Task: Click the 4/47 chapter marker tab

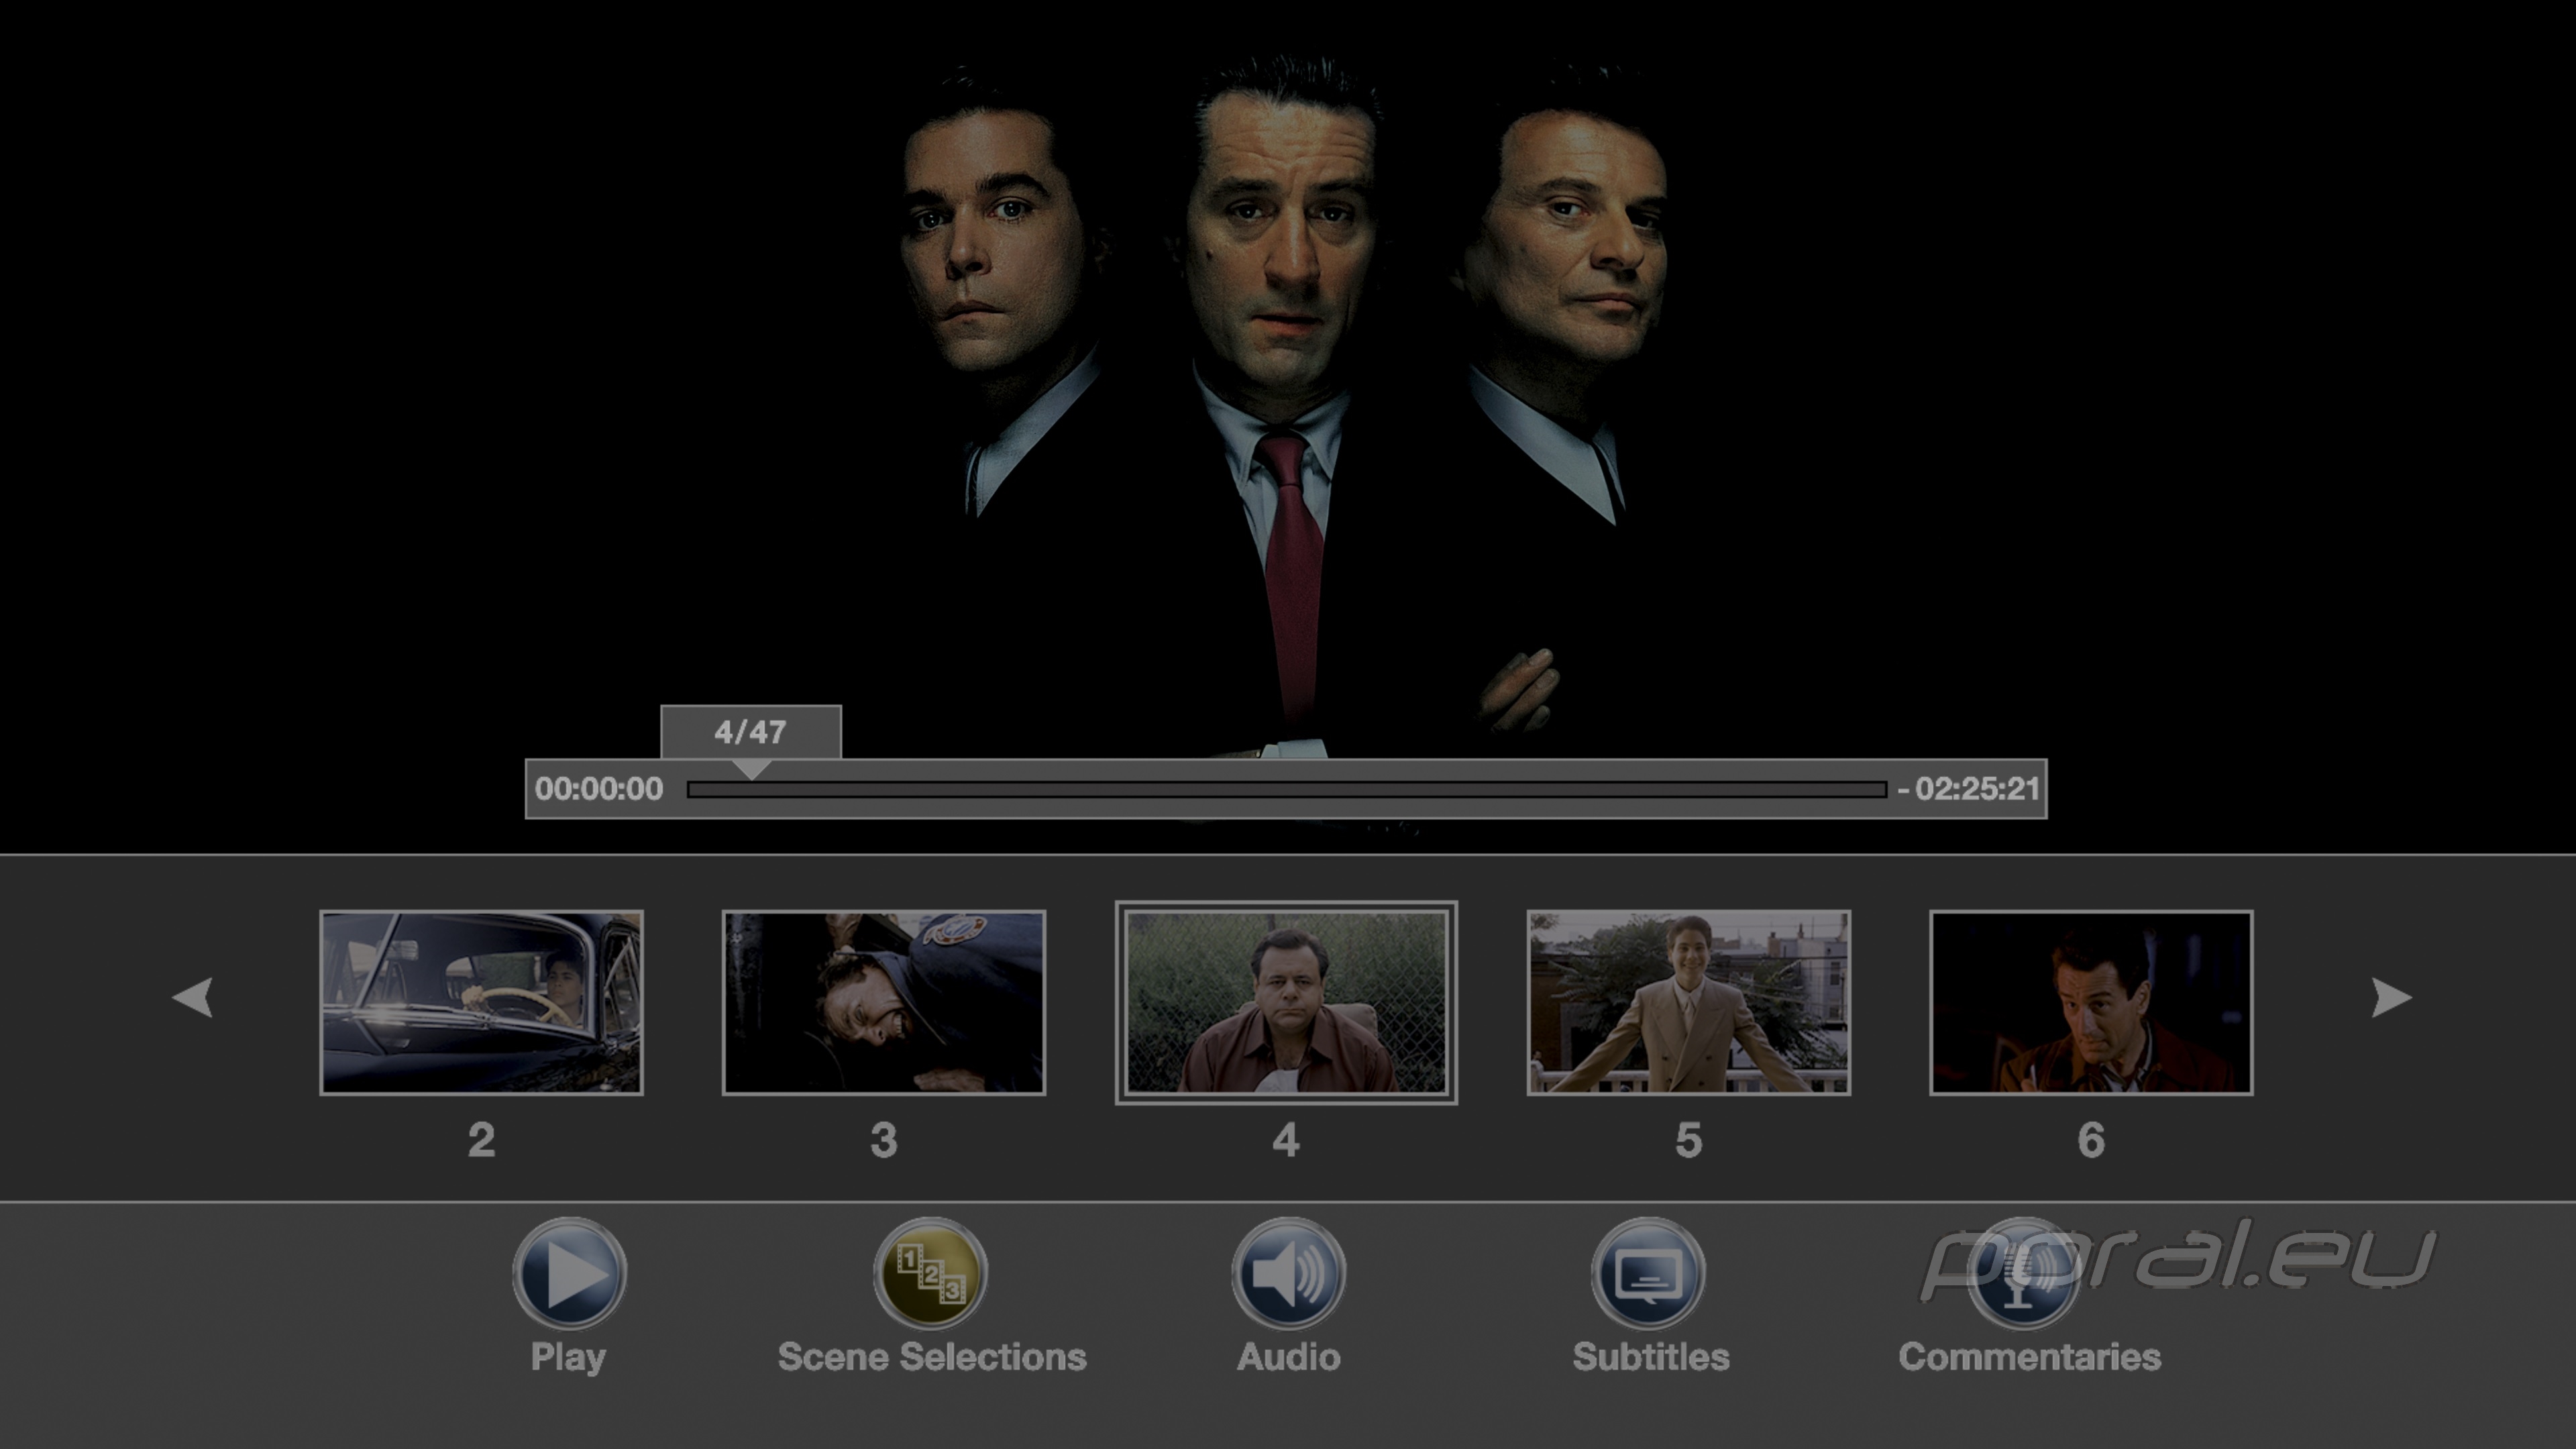Action: pos(751,732)
